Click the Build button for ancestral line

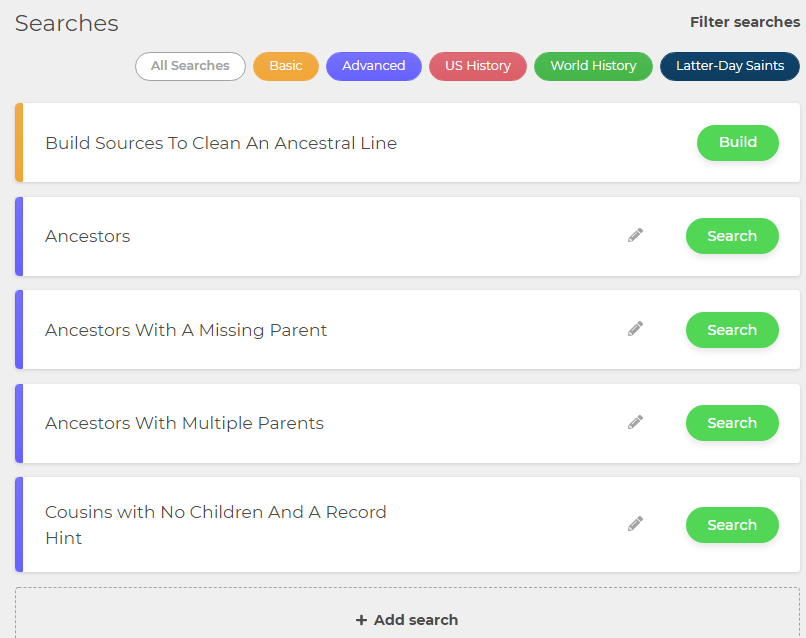pos(738,142)
